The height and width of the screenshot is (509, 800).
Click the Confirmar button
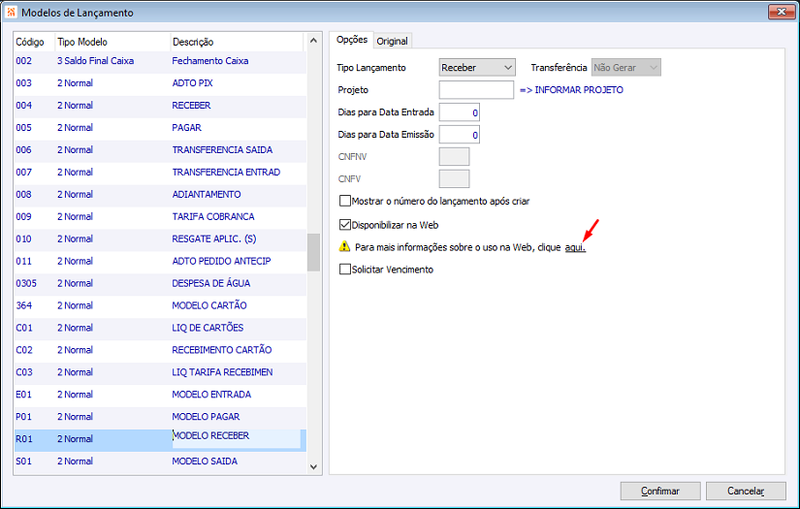pos(660,491)
